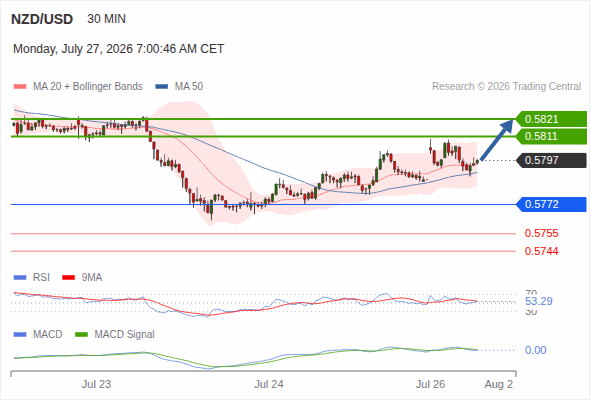
Task: Click the blue MACD legend swatch
Action: point(20,335)
